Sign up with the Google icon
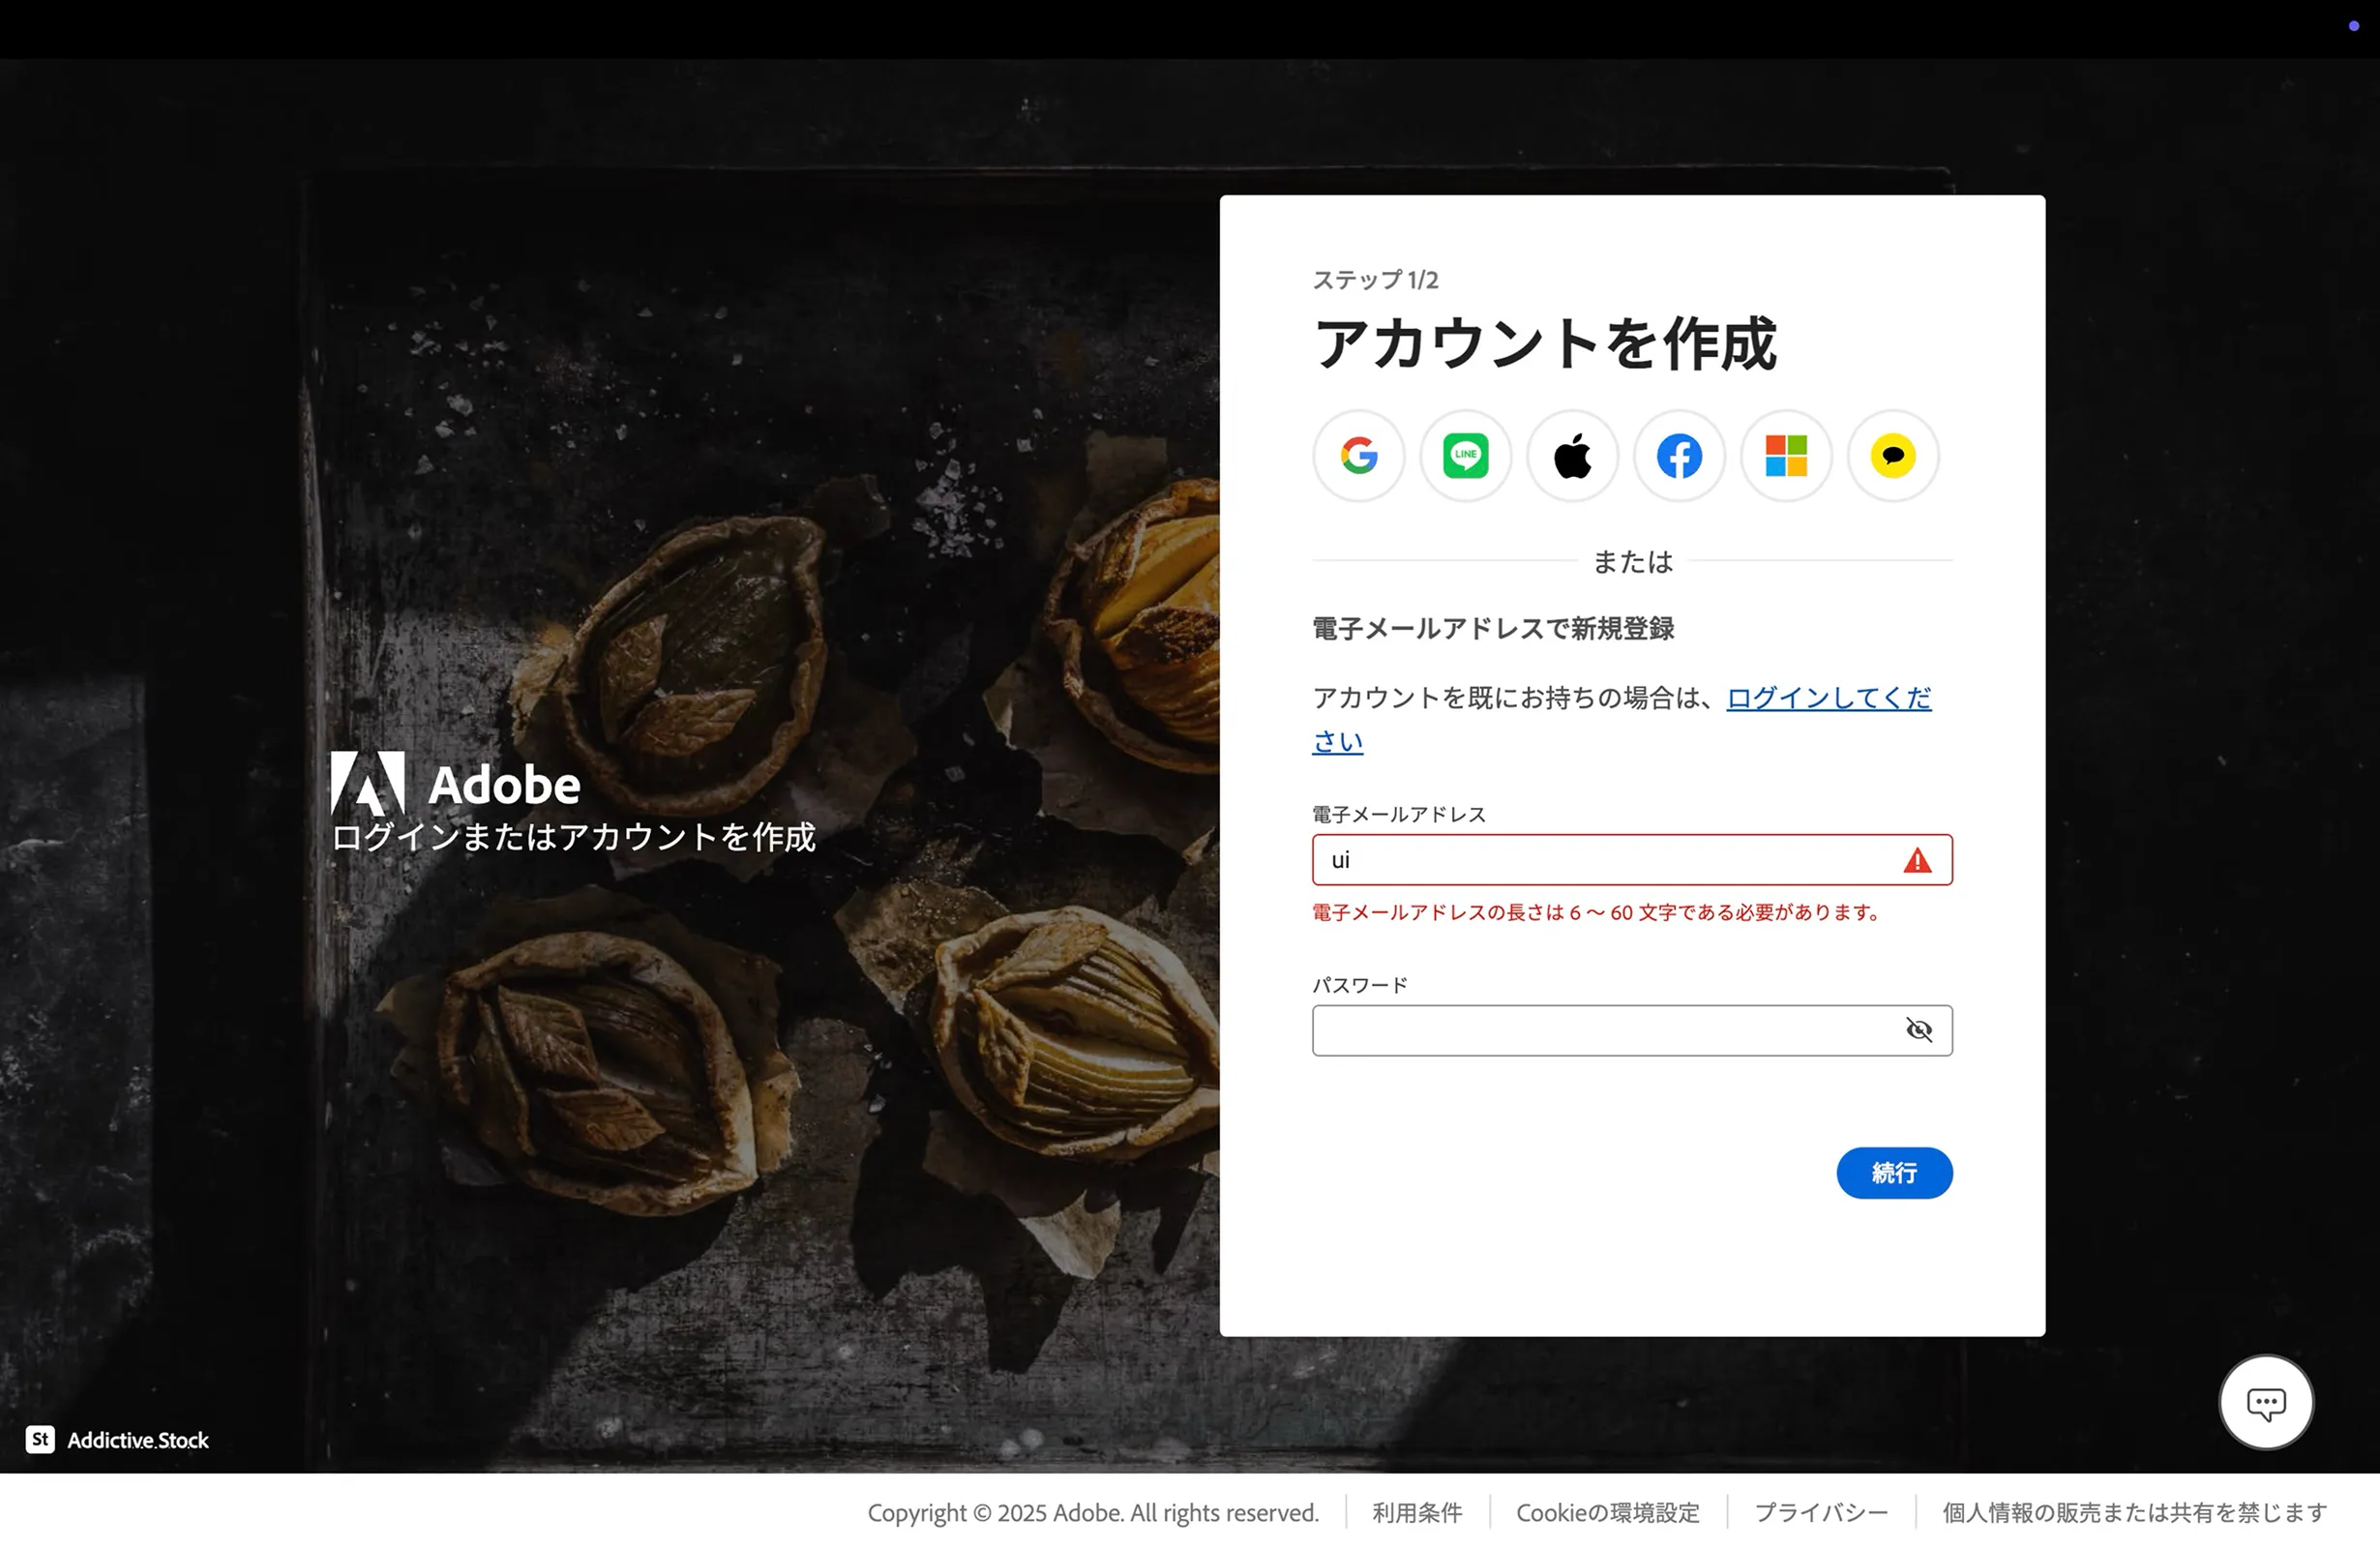 tap(1358, 456)
